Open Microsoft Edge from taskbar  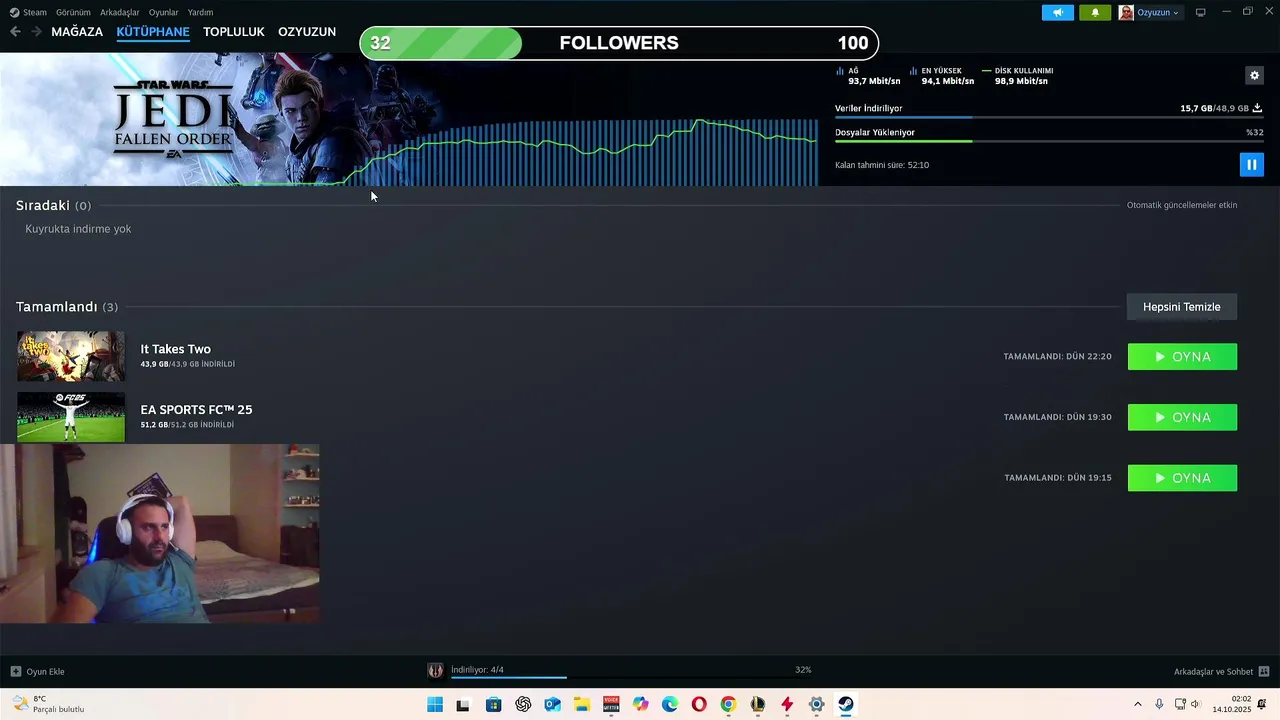[669, 705]
